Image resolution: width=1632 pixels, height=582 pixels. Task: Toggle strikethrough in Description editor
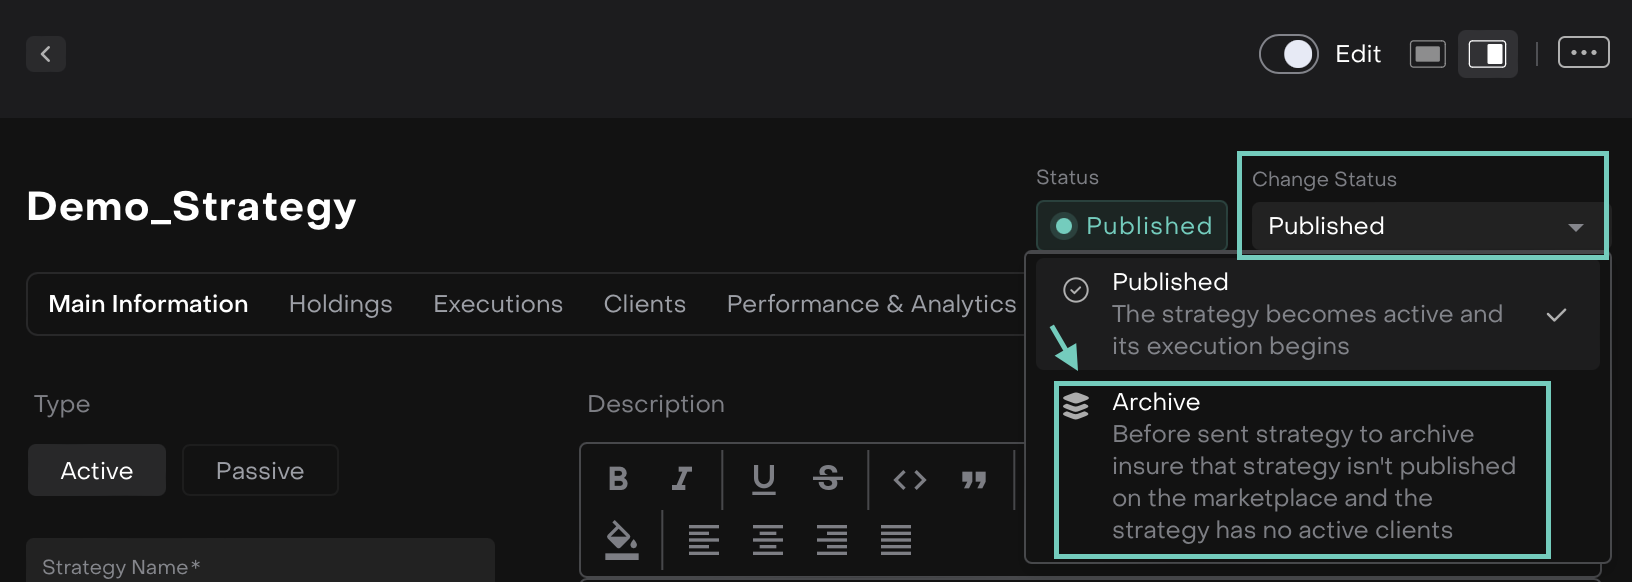click(827, 480)
